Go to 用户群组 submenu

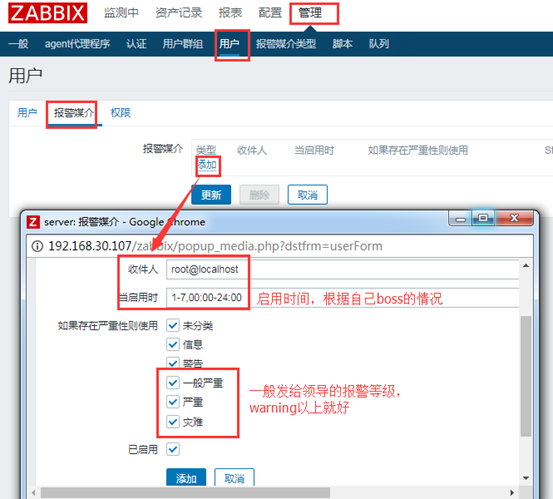pos(183,44)
